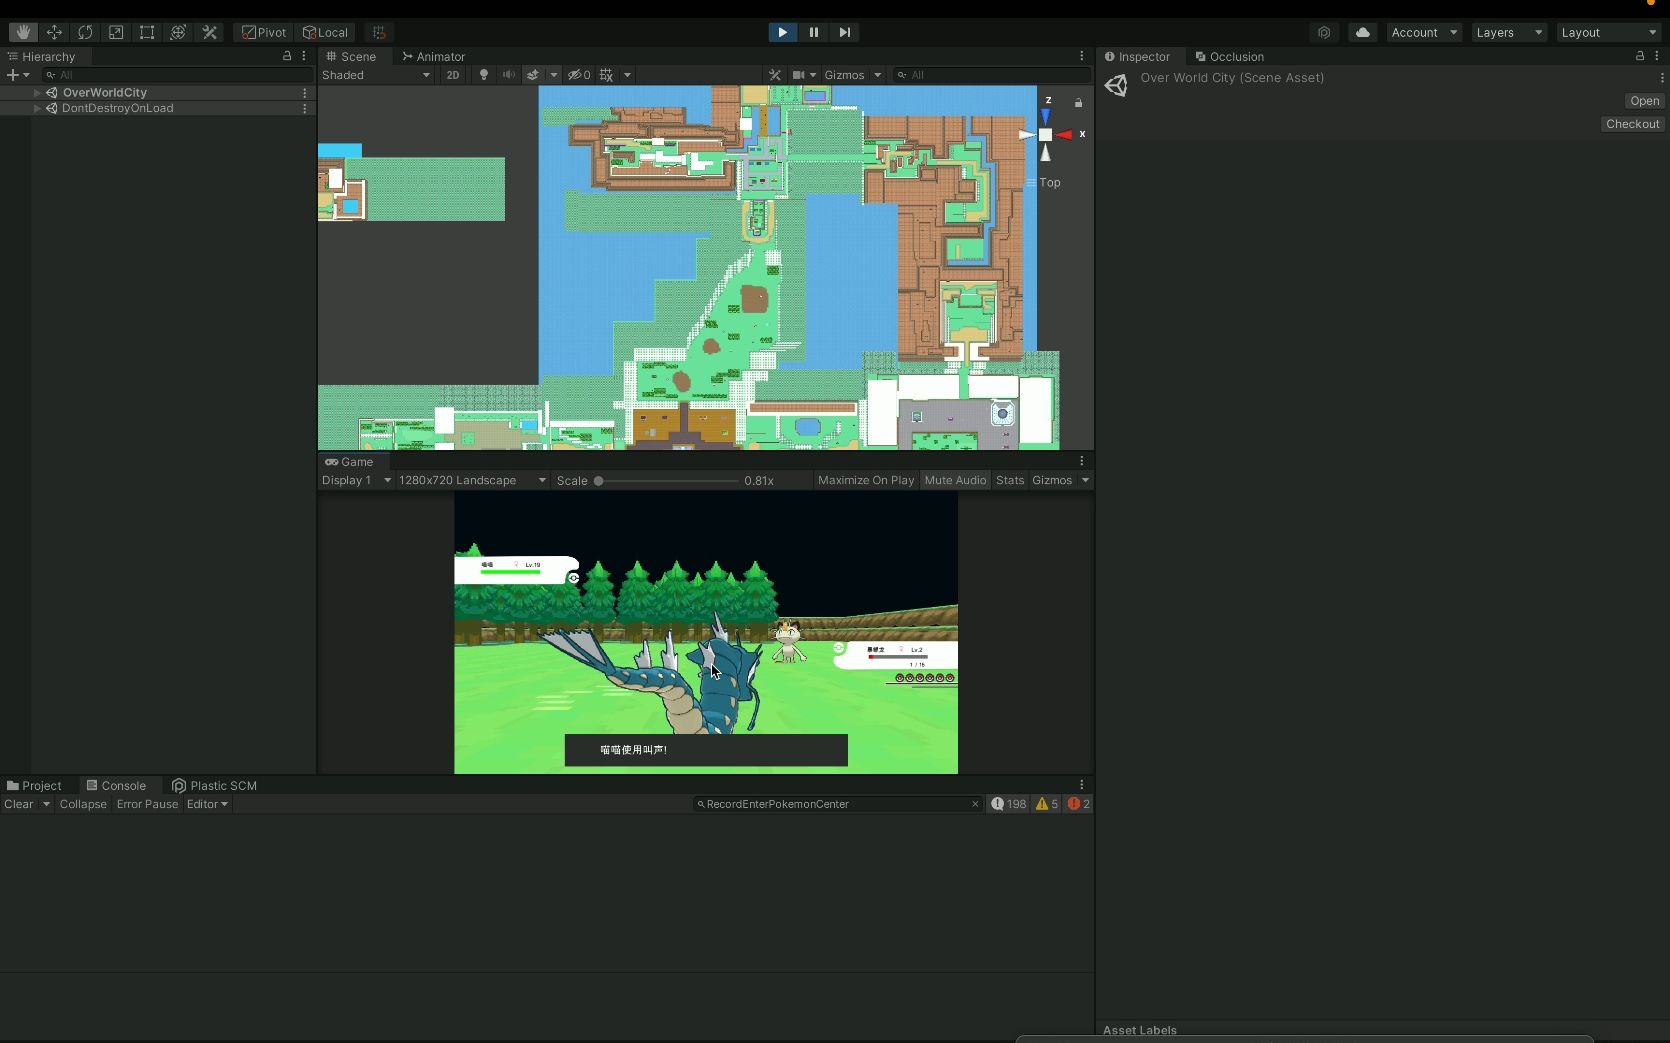Toggle Mute Audio in Game view
The width and height of the screenshot is (1670, 1043).
(955, 480)
